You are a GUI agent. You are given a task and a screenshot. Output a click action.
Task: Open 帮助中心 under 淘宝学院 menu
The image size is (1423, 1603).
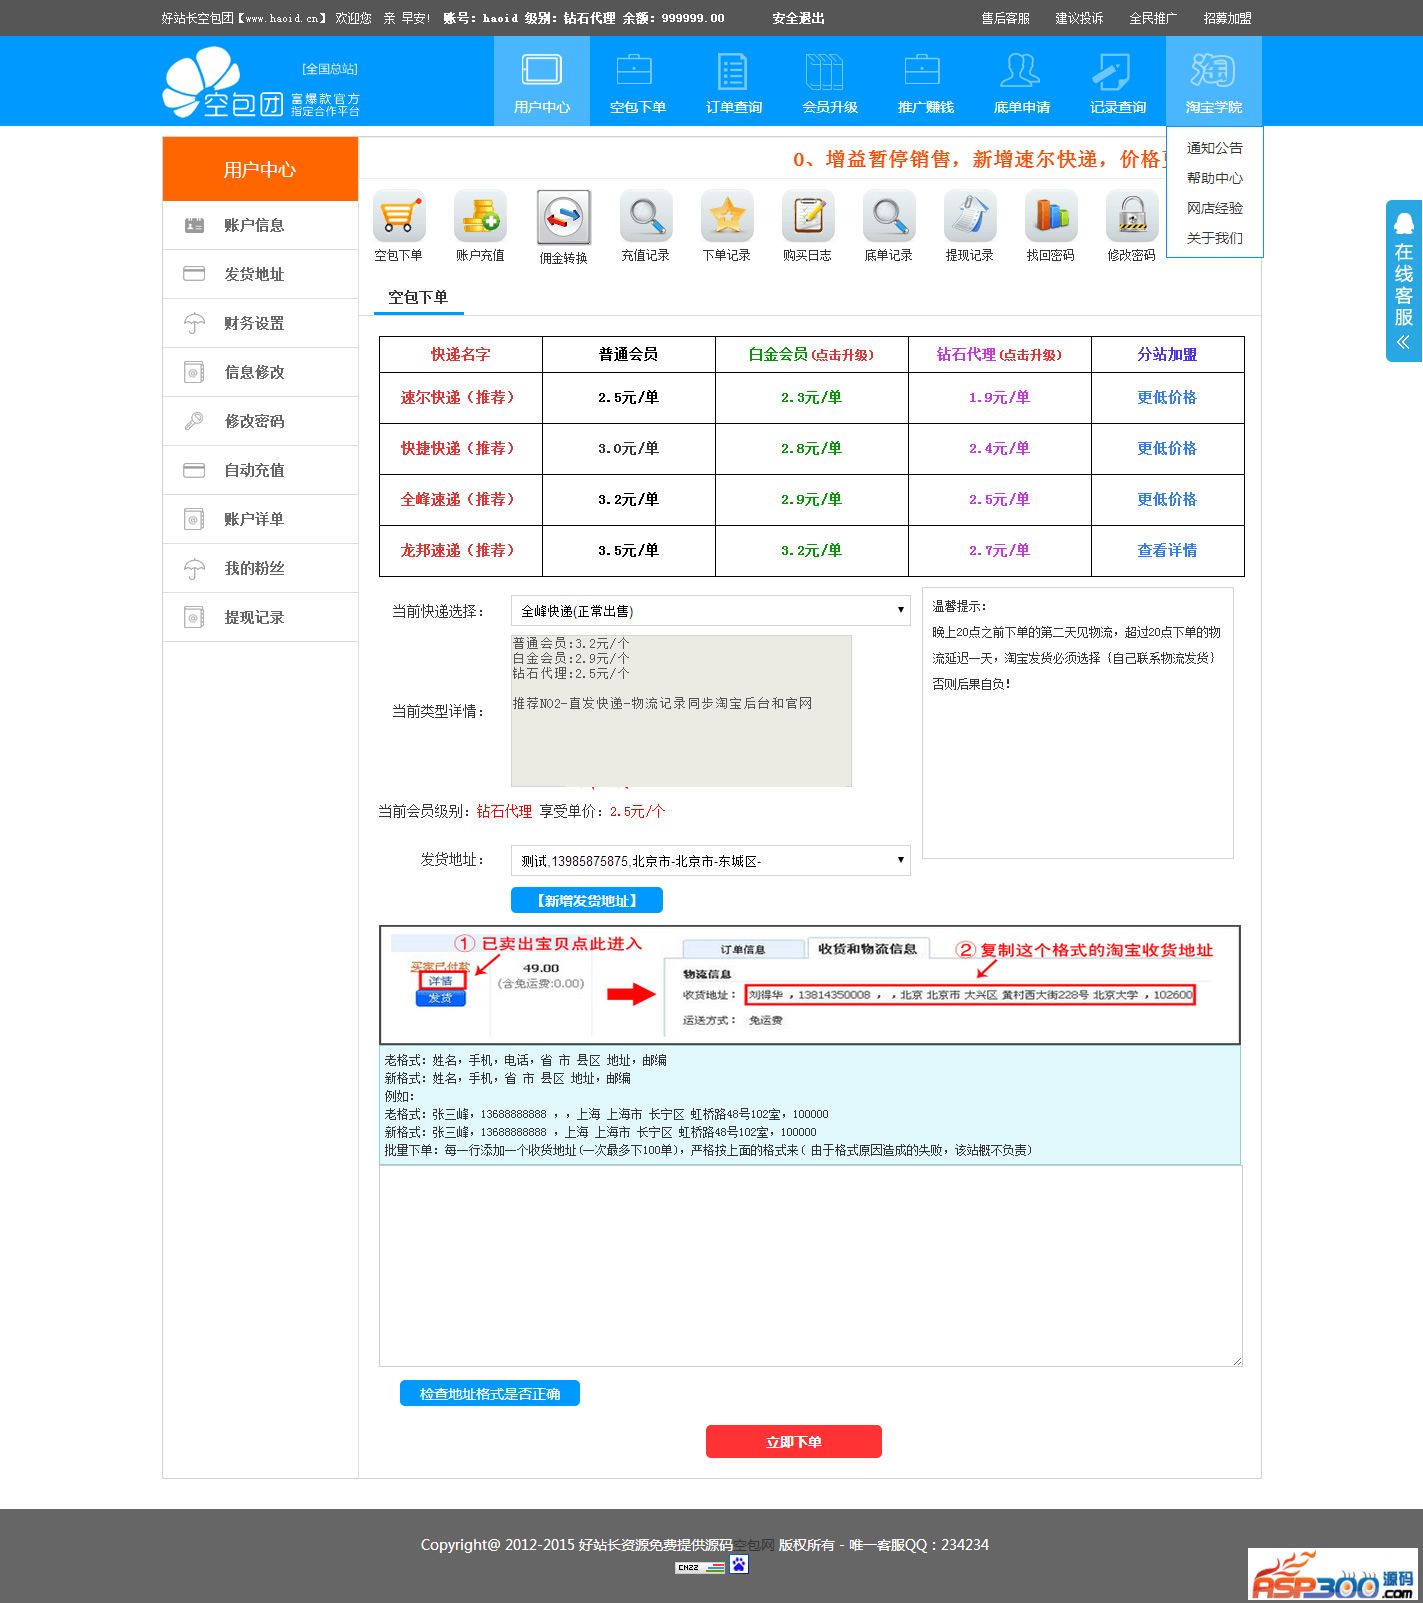[x=1214, y=178]
